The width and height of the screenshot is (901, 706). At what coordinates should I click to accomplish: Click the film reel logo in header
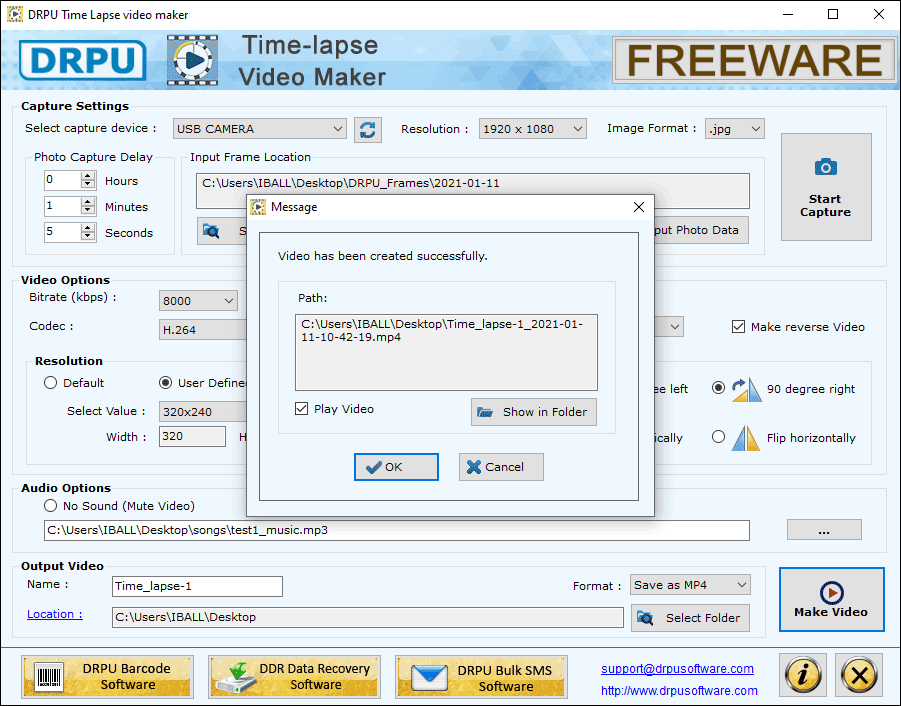coord(192,60)
